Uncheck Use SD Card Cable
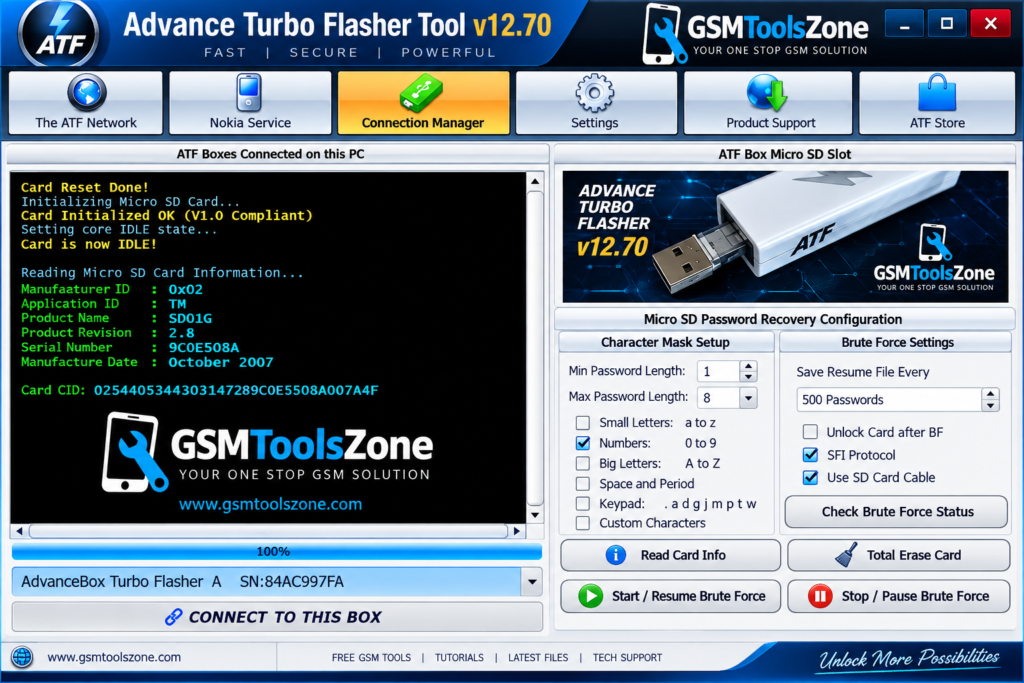This screenshot has height=683, width=1024. click(x=810, y=477)
